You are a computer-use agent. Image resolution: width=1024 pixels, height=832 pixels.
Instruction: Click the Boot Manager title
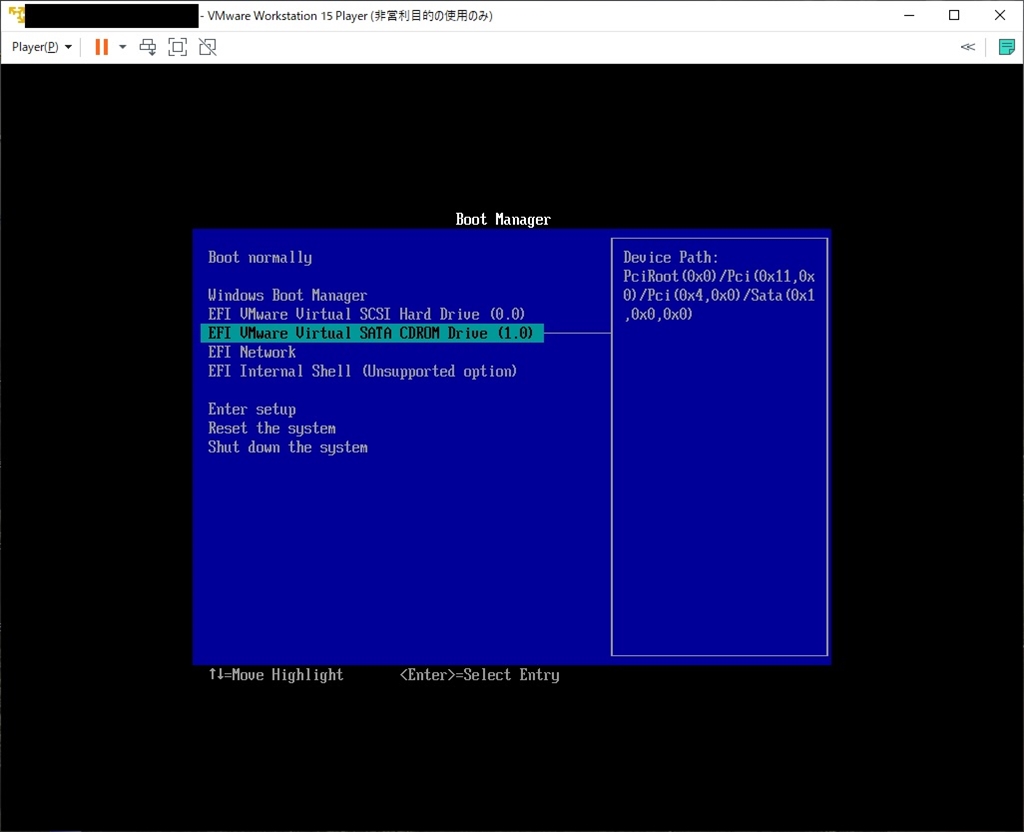[x=503, y=219]
